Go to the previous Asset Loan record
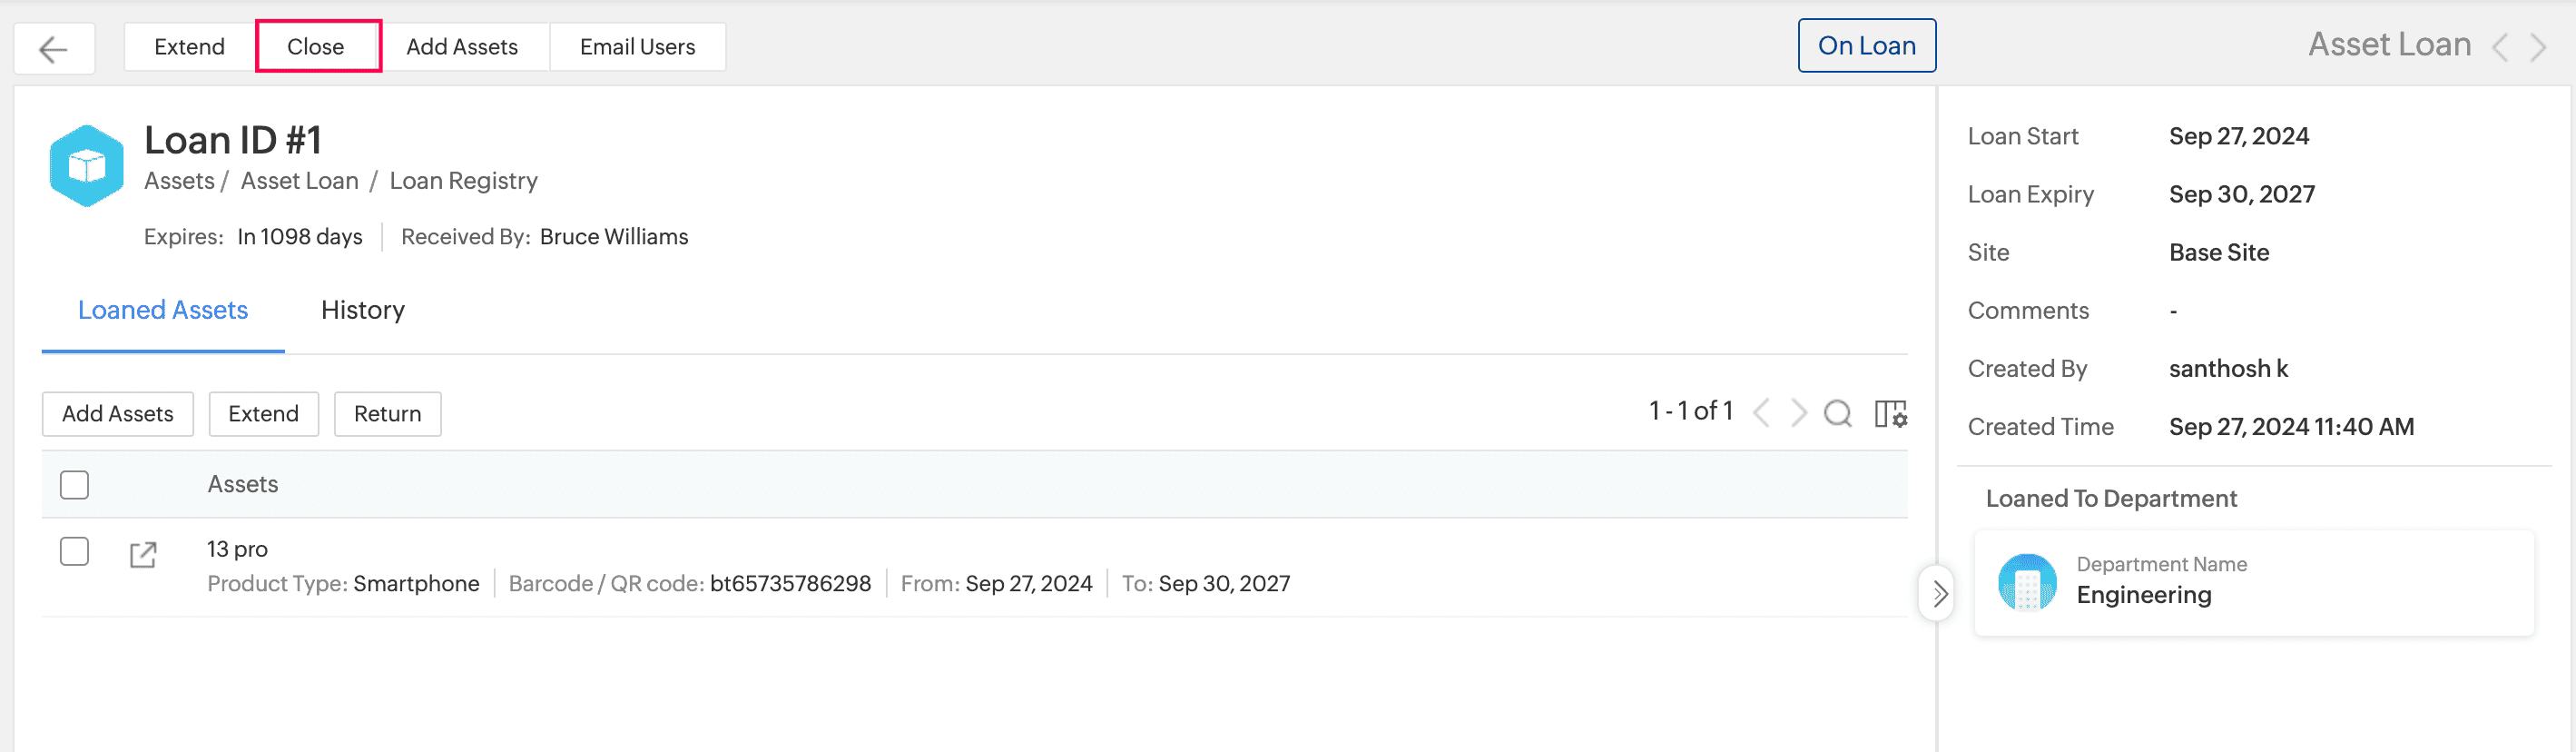 tap(2500, 47)
